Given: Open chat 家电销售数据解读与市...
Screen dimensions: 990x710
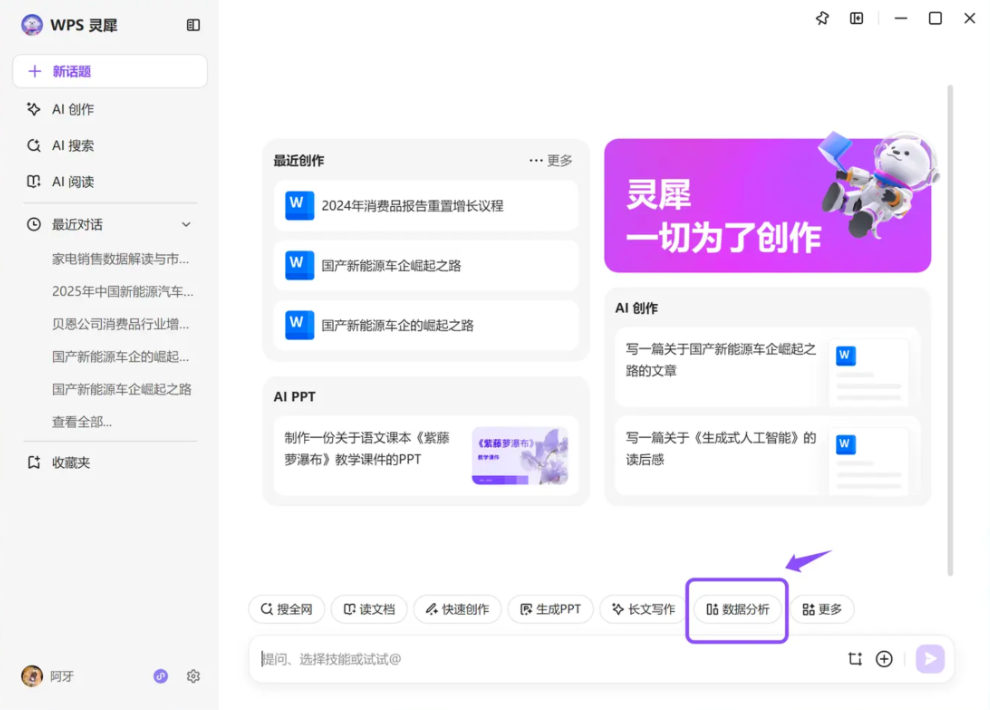Looking at the screenshot, I should (121, 259).
